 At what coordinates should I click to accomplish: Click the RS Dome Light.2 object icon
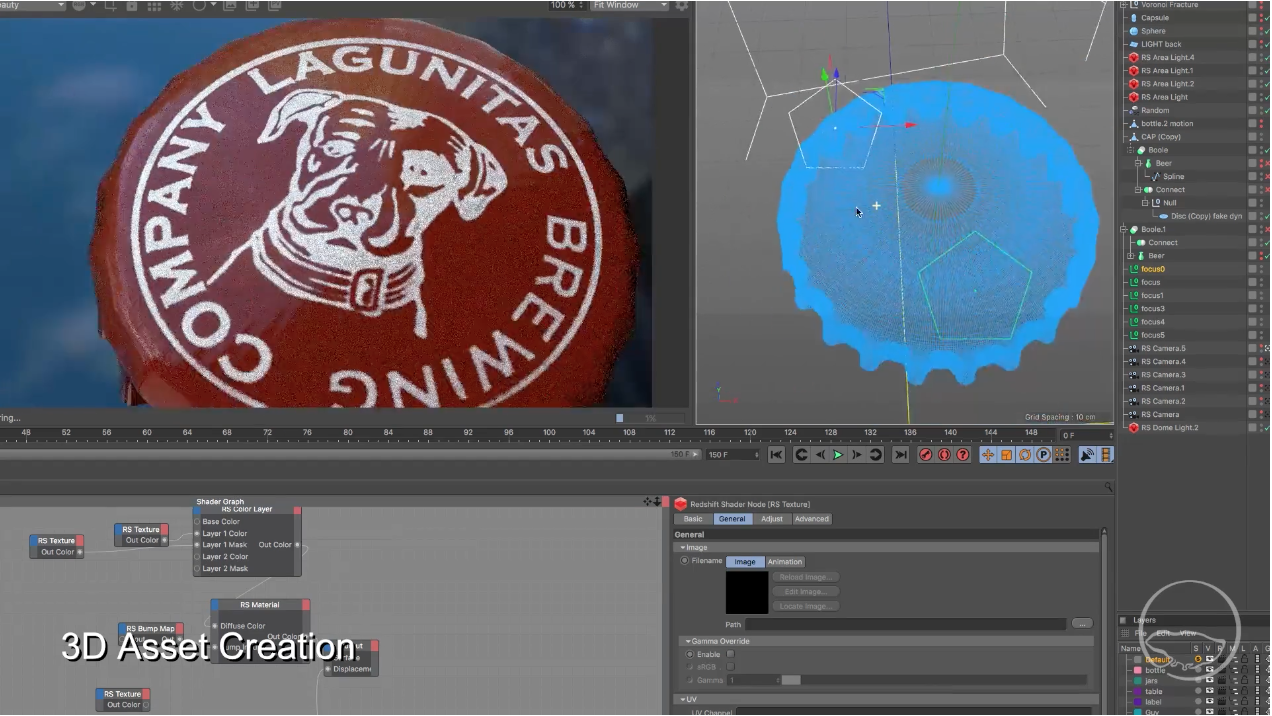(x=1133, y=428)
